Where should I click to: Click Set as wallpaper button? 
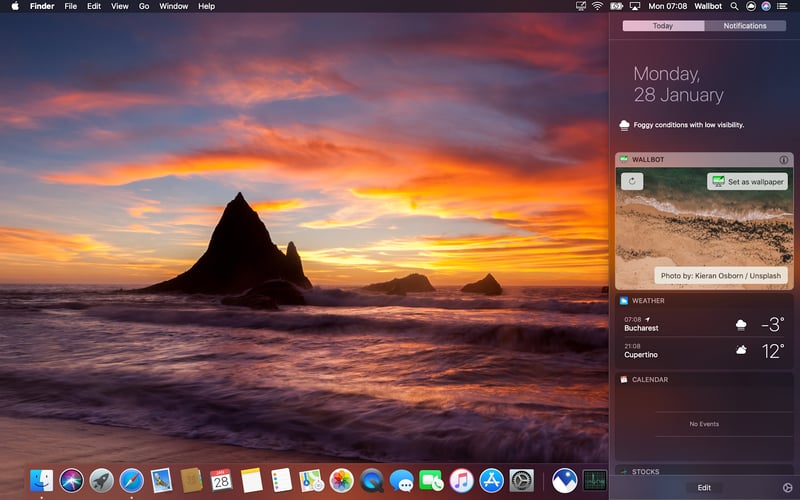(x=747, y=181)
